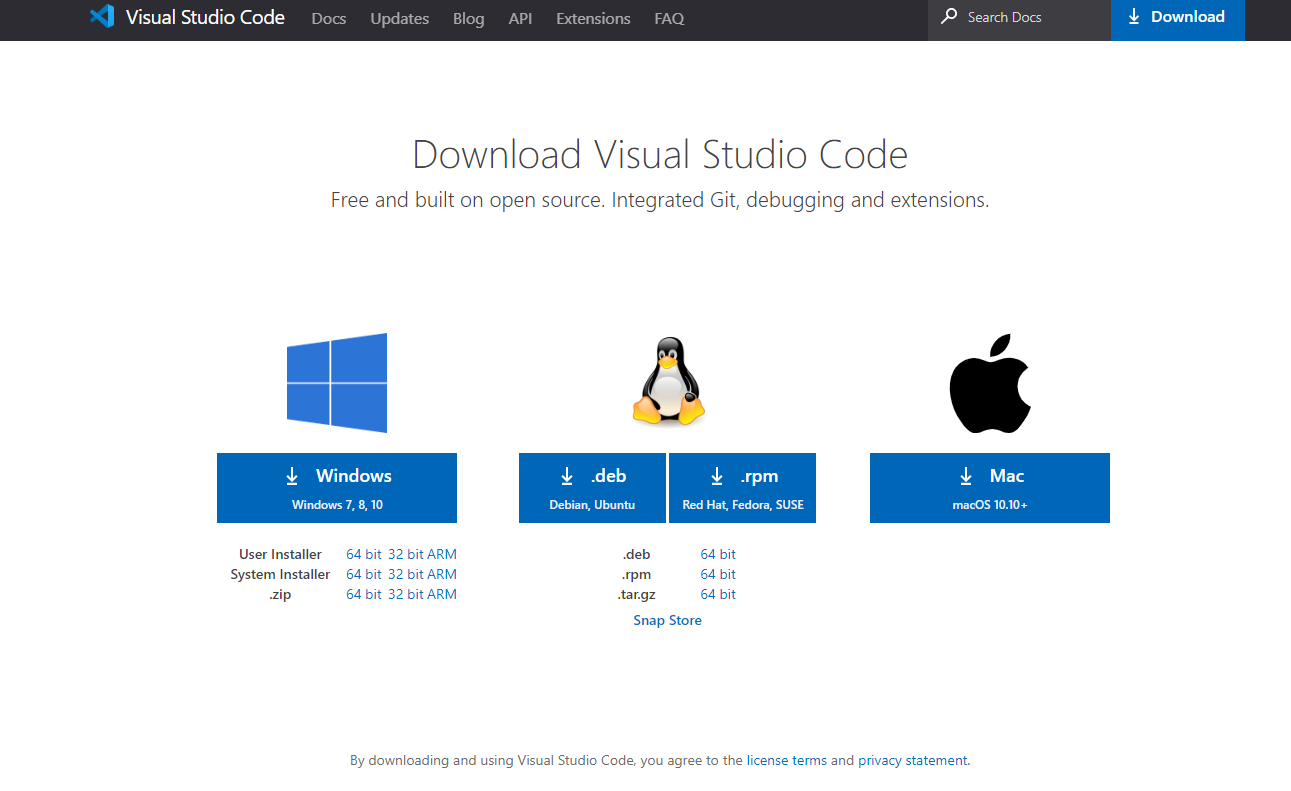Choose System Installer ARM link
1291x791 pixels.
pos(442,574)
